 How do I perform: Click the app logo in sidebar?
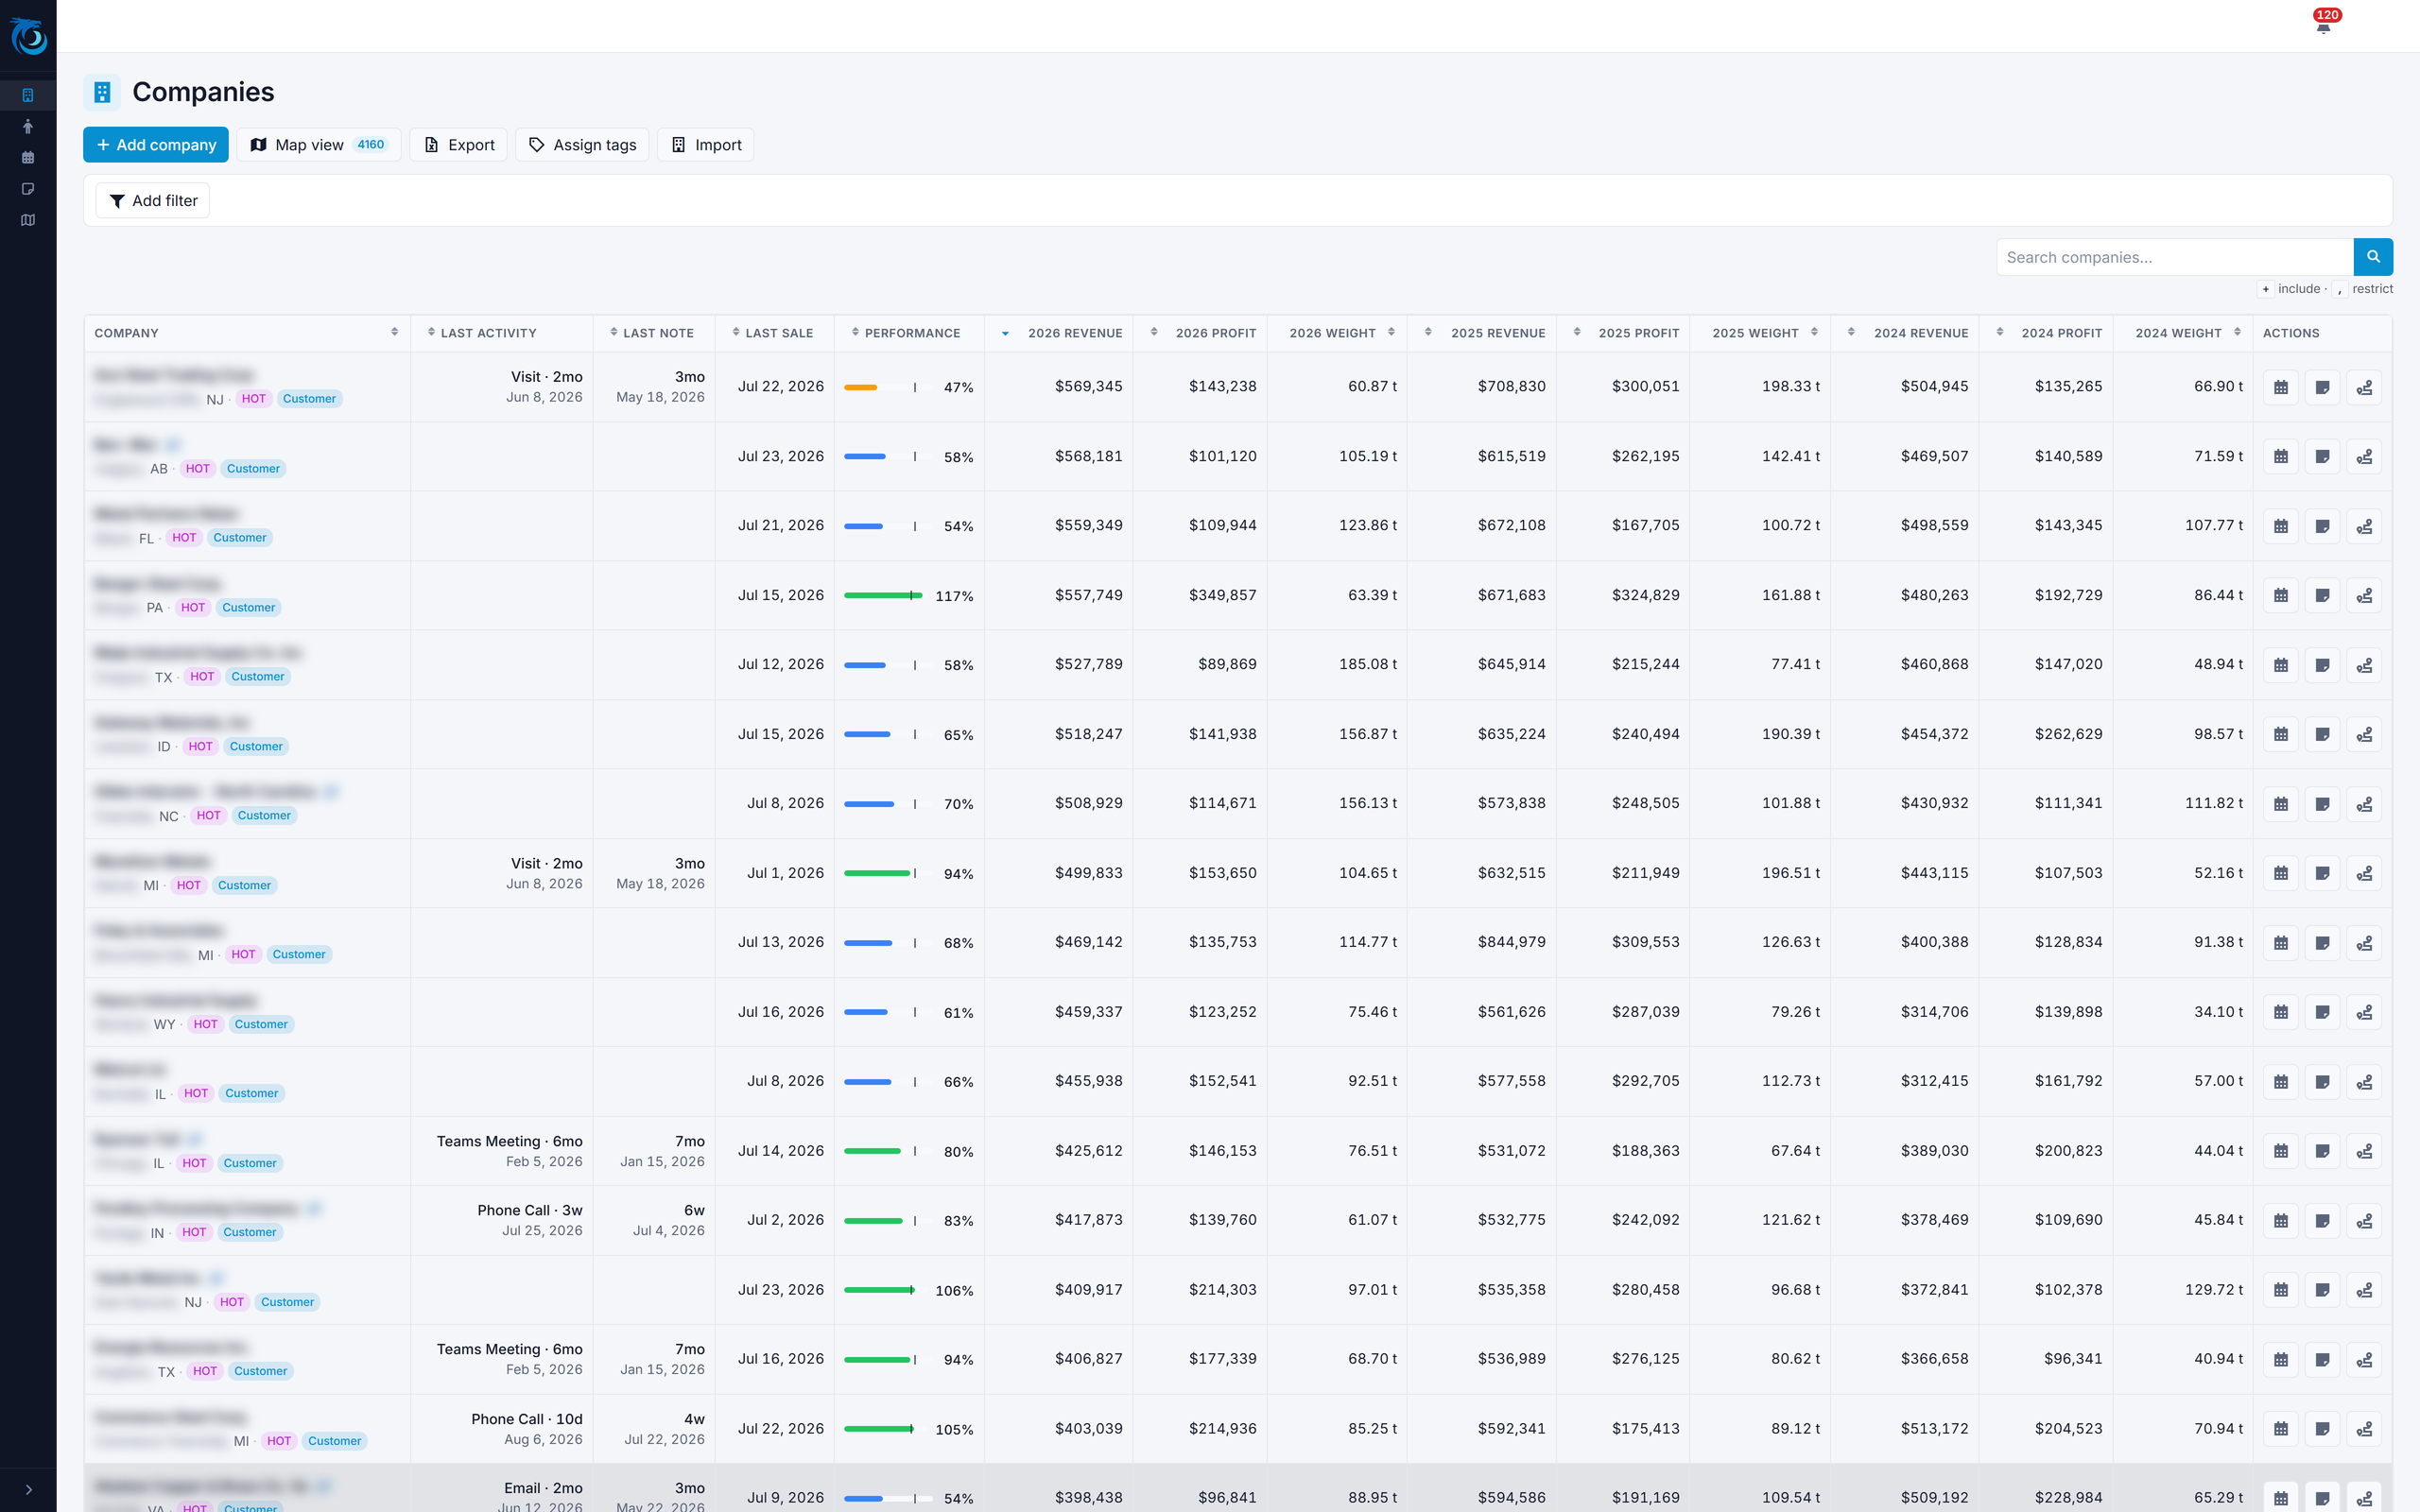click(x=28, y=36)
